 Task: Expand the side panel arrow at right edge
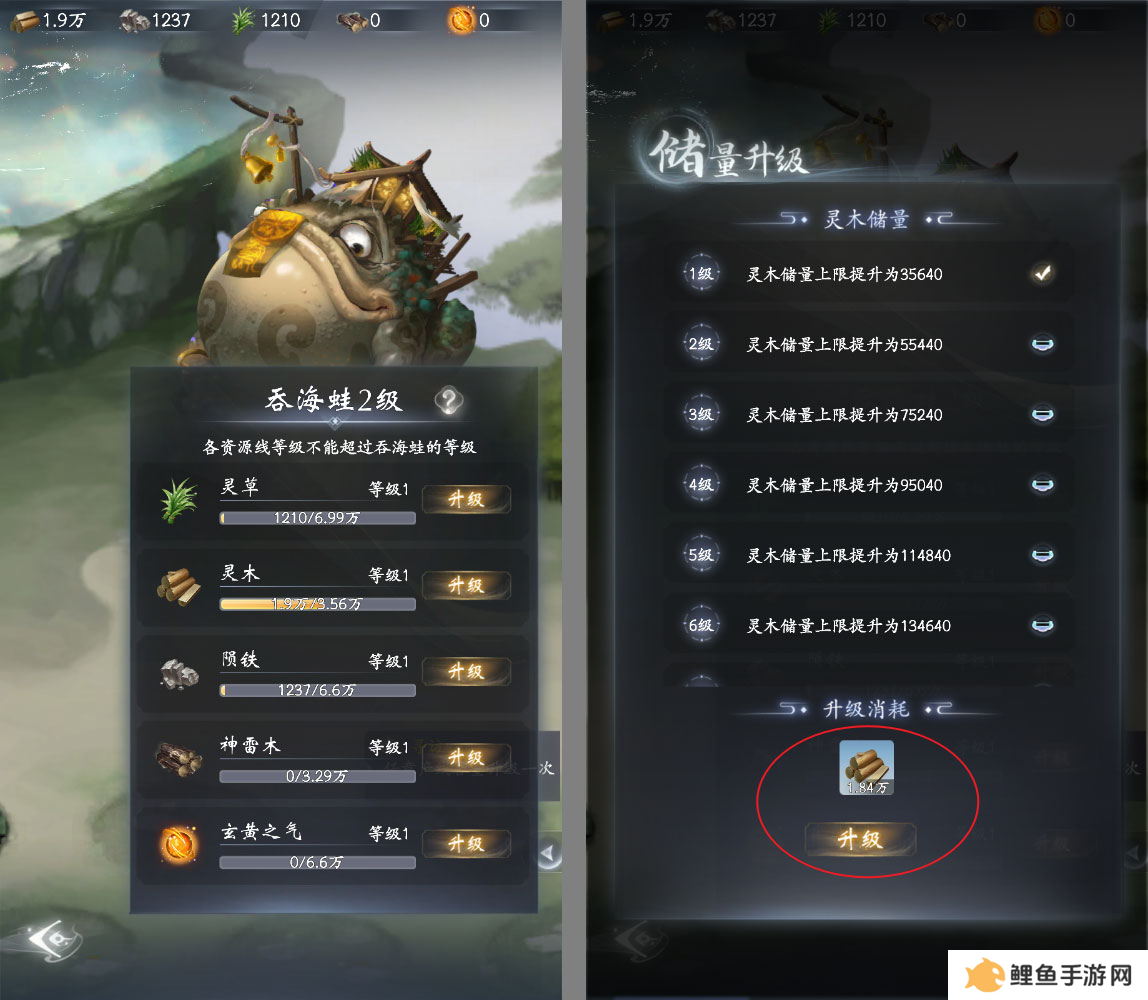point(548,852)
